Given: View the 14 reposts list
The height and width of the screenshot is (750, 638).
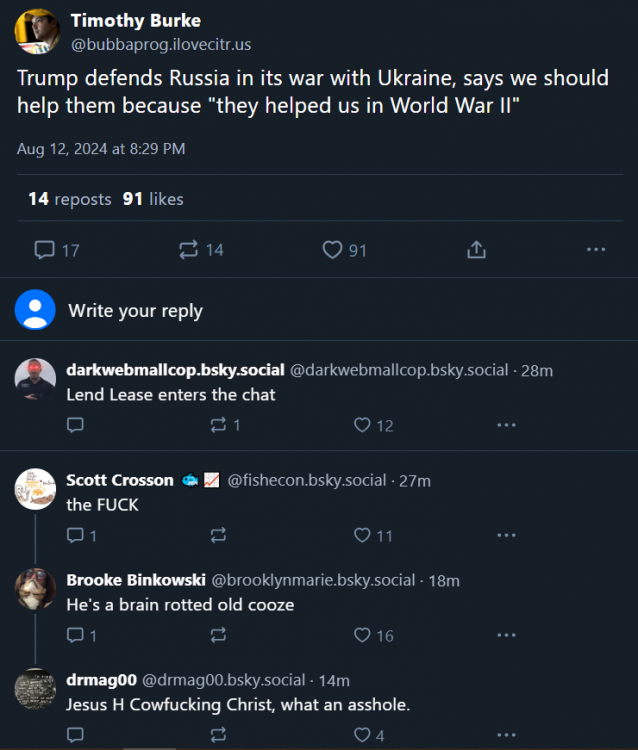Looking at the screenshot, I should click(x=69, y=199).
